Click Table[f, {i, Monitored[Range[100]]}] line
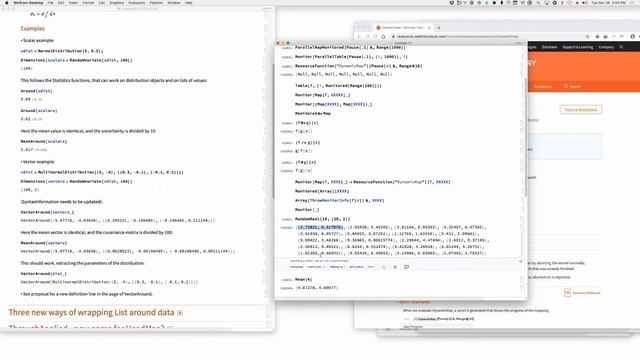Image resolution: width=640 pixels, height=360 pixels. click(338, 86)
